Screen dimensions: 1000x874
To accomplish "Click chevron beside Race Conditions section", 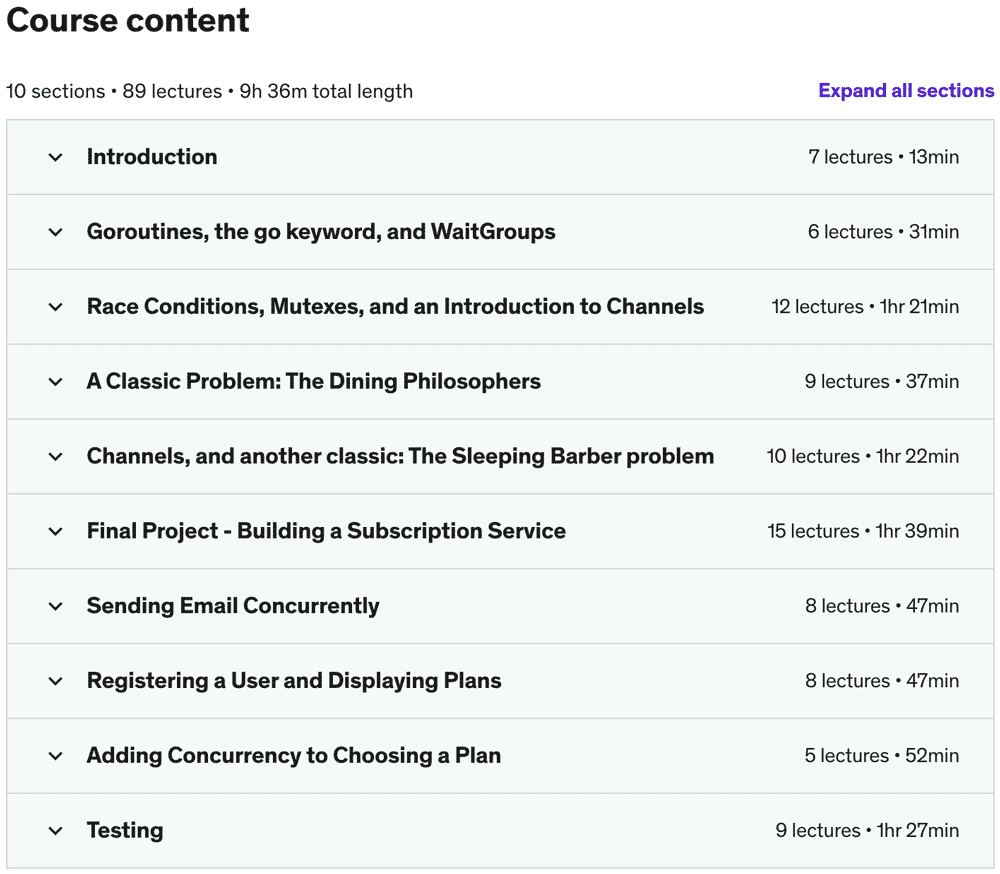I will [56, 307].
